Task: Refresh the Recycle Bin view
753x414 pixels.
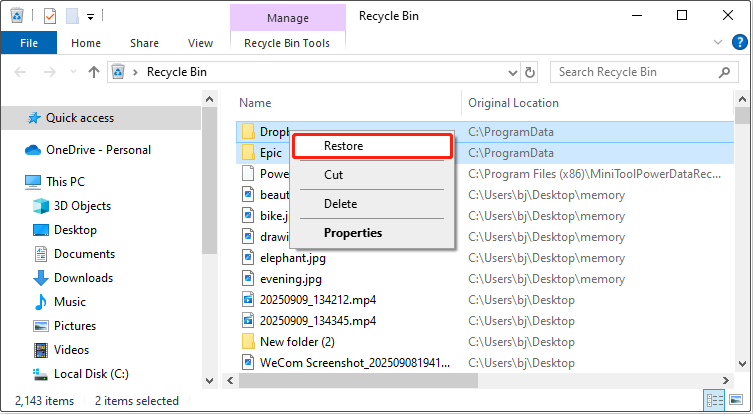Action: [x=531, y=71]
